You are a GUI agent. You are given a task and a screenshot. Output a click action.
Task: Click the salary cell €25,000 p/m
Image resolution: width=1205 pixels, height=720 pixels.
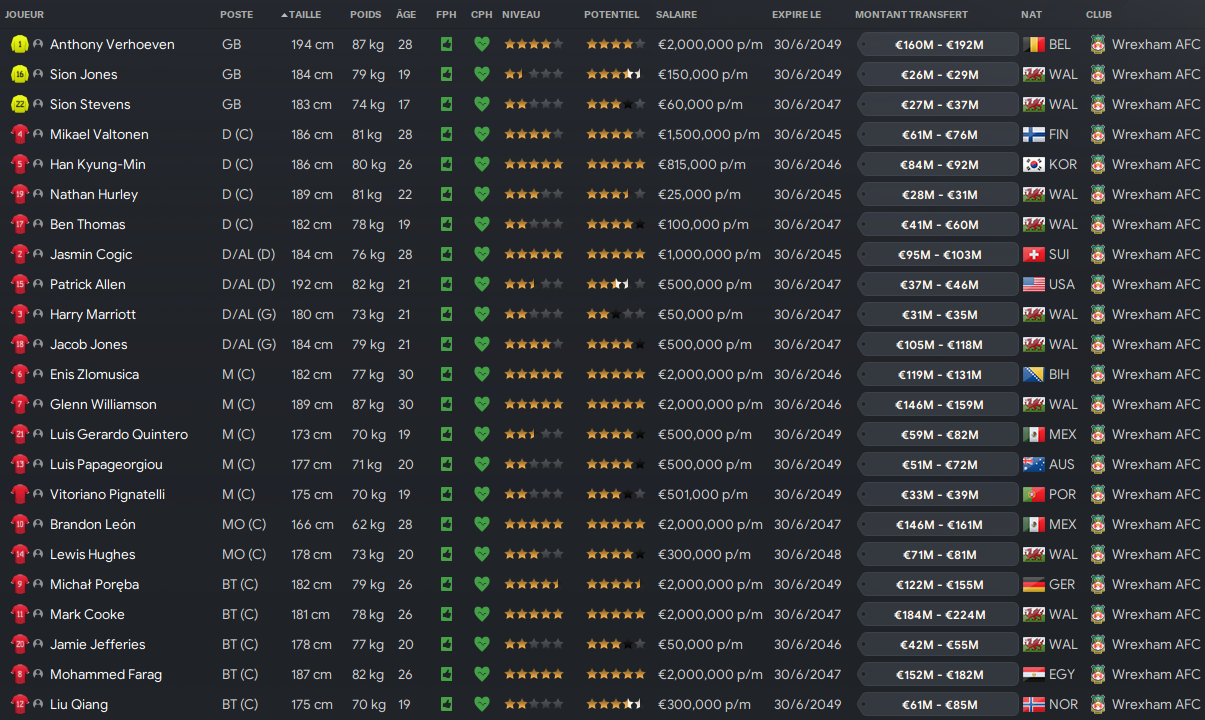(699, 194)
